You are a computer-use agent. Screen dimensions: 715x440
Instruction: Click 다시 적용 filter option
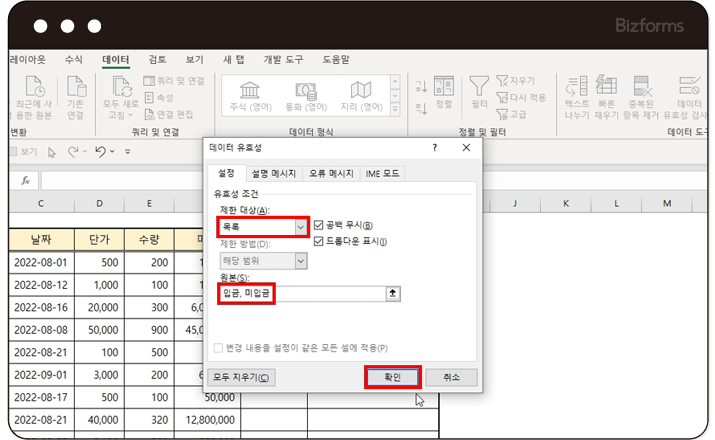521,97
